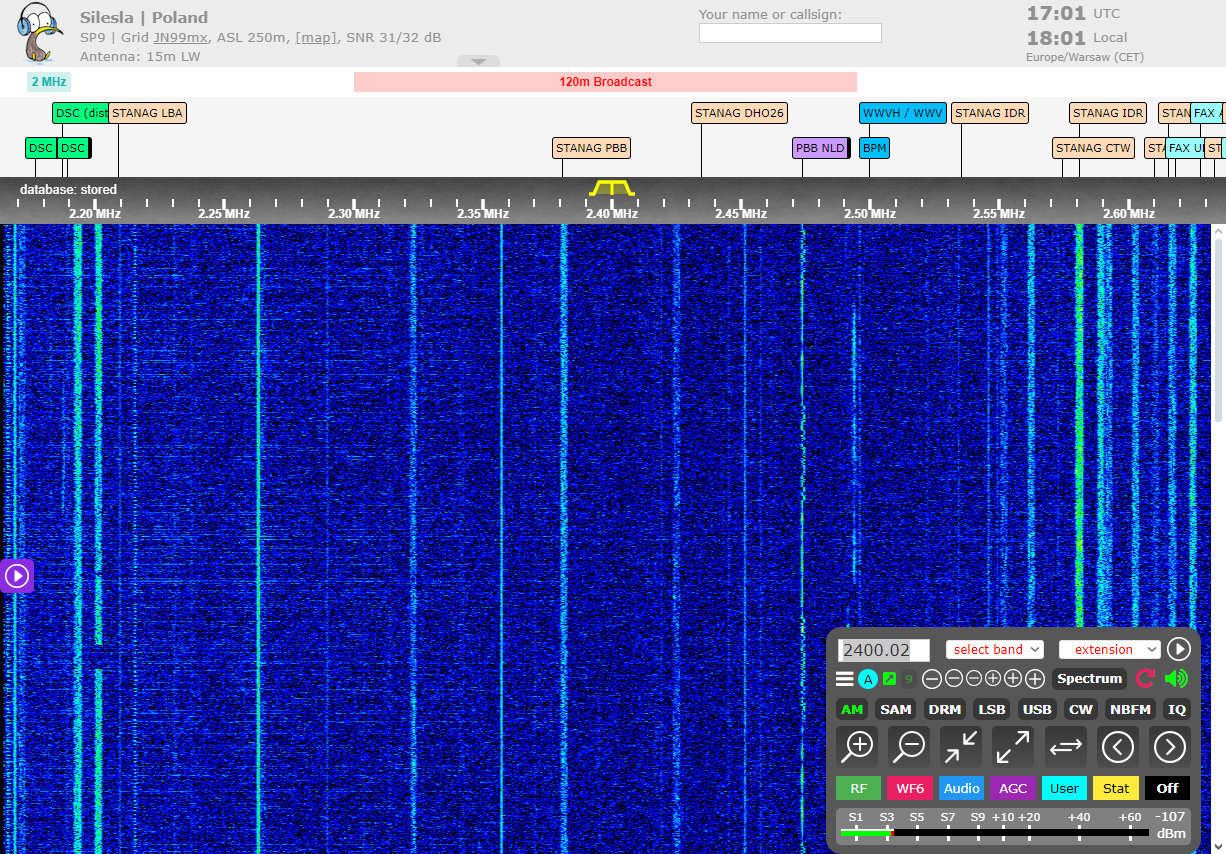Click the Silesia | Poland title
Image resolution: width=1226 pixels, height=854 pixels.
click(144, 17)
